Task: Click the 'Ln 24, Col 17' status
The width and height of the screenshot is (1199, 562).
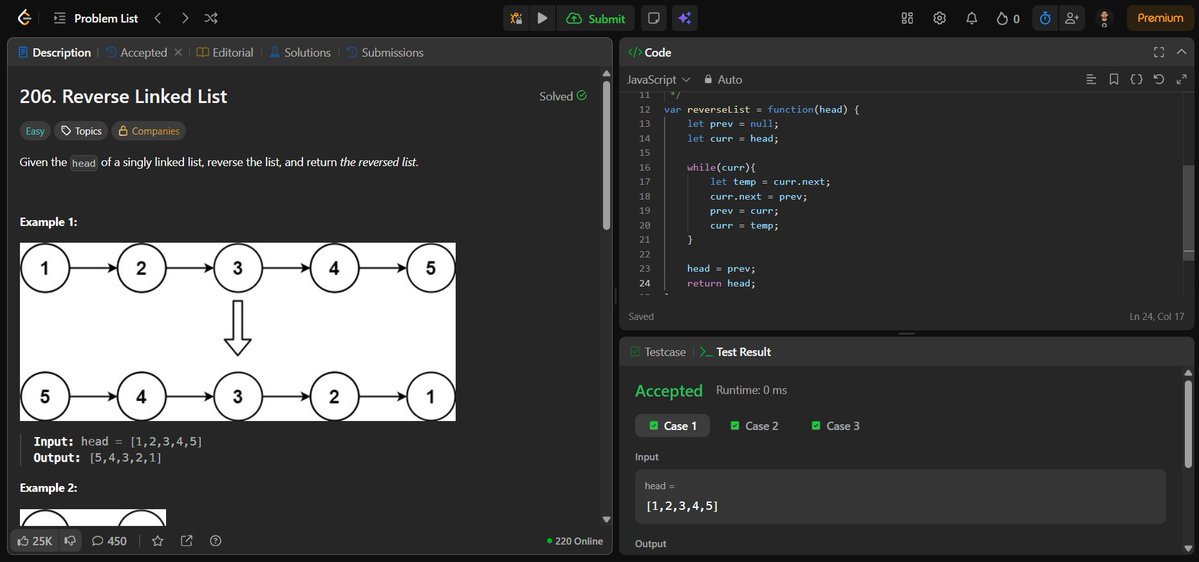Action: point(1156,317)
